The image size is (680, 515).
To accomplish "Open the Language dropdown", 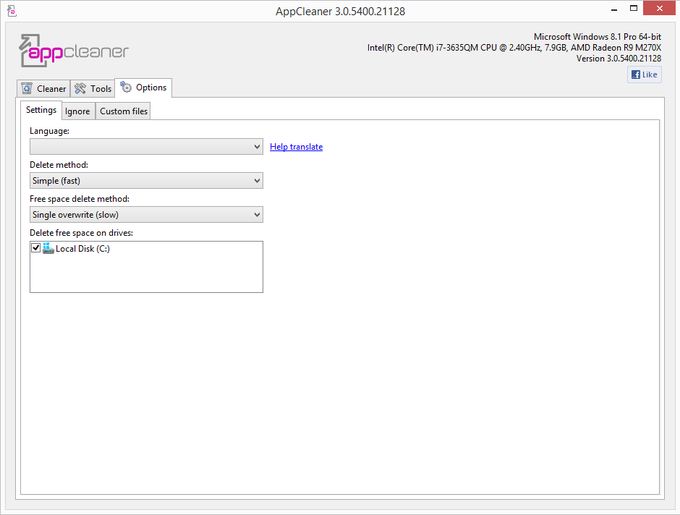I will [146, 147].
